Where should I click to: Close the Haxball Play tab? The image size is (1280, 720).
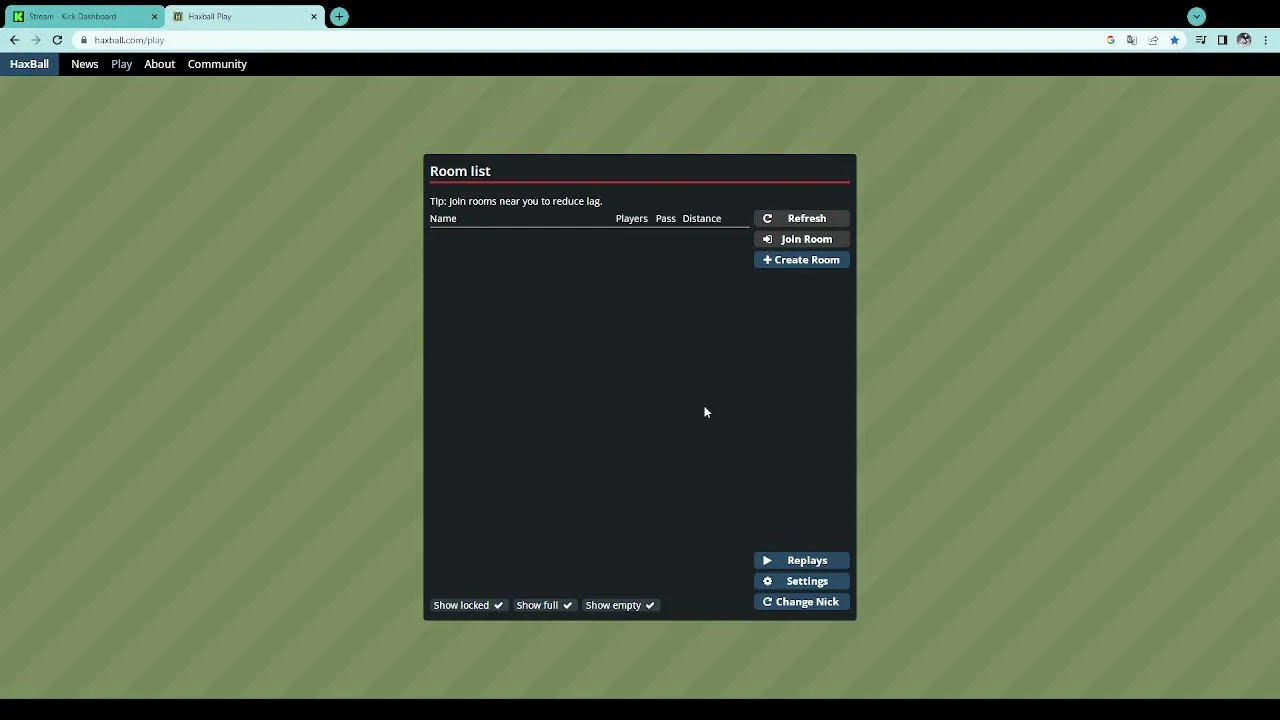314,16
